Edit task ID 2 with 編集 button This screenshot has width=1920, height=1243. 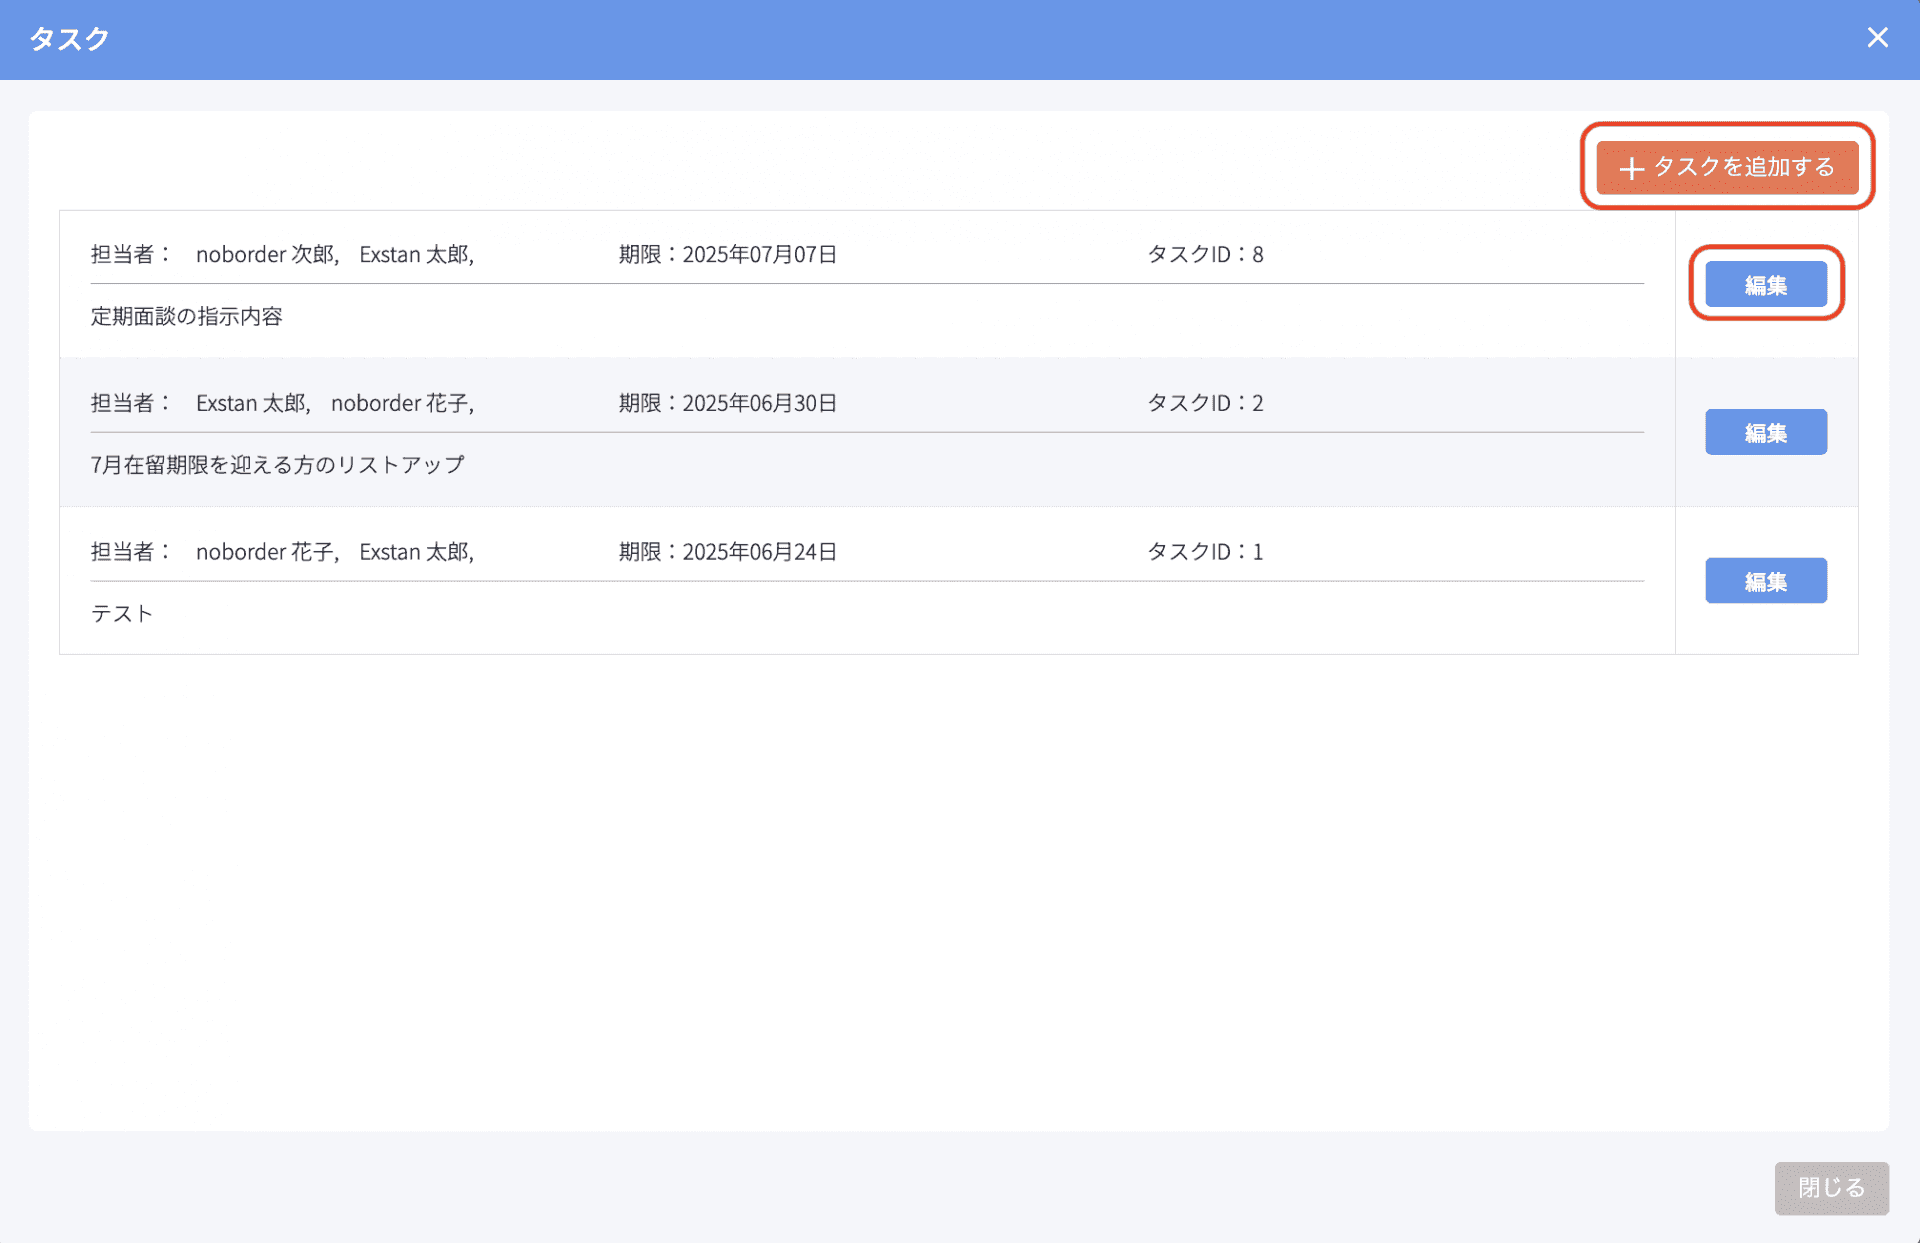pos(1765,432)
